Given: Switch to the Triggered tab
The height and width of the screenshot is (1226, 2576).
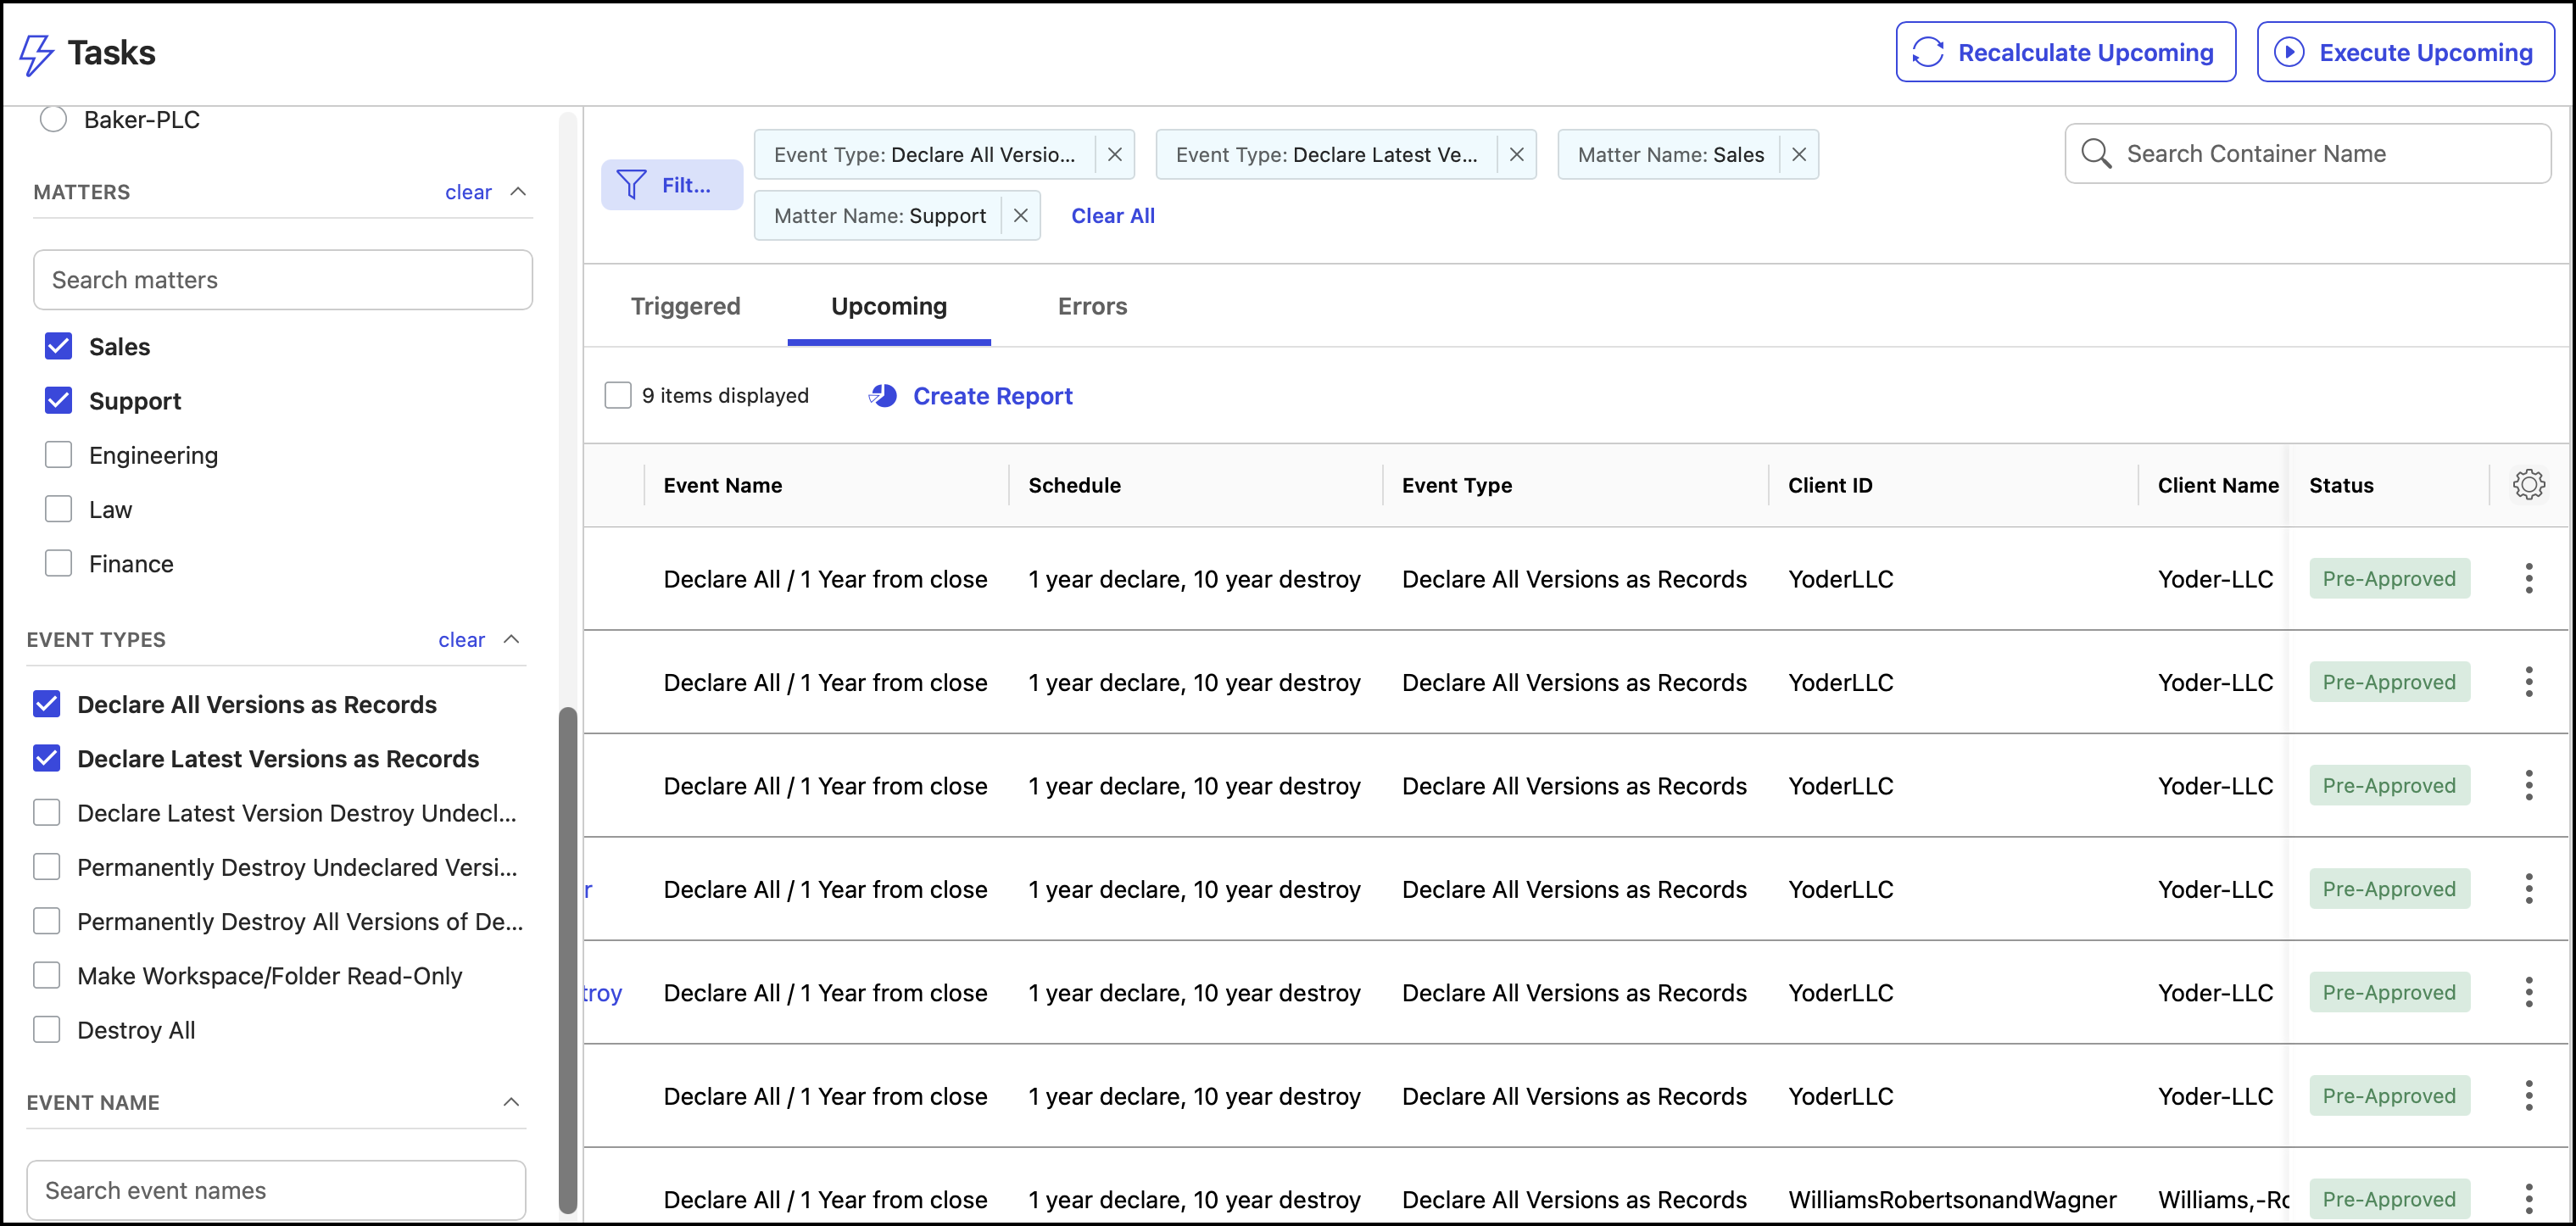Looking at the screenshot, I should (x=685, y=307).
